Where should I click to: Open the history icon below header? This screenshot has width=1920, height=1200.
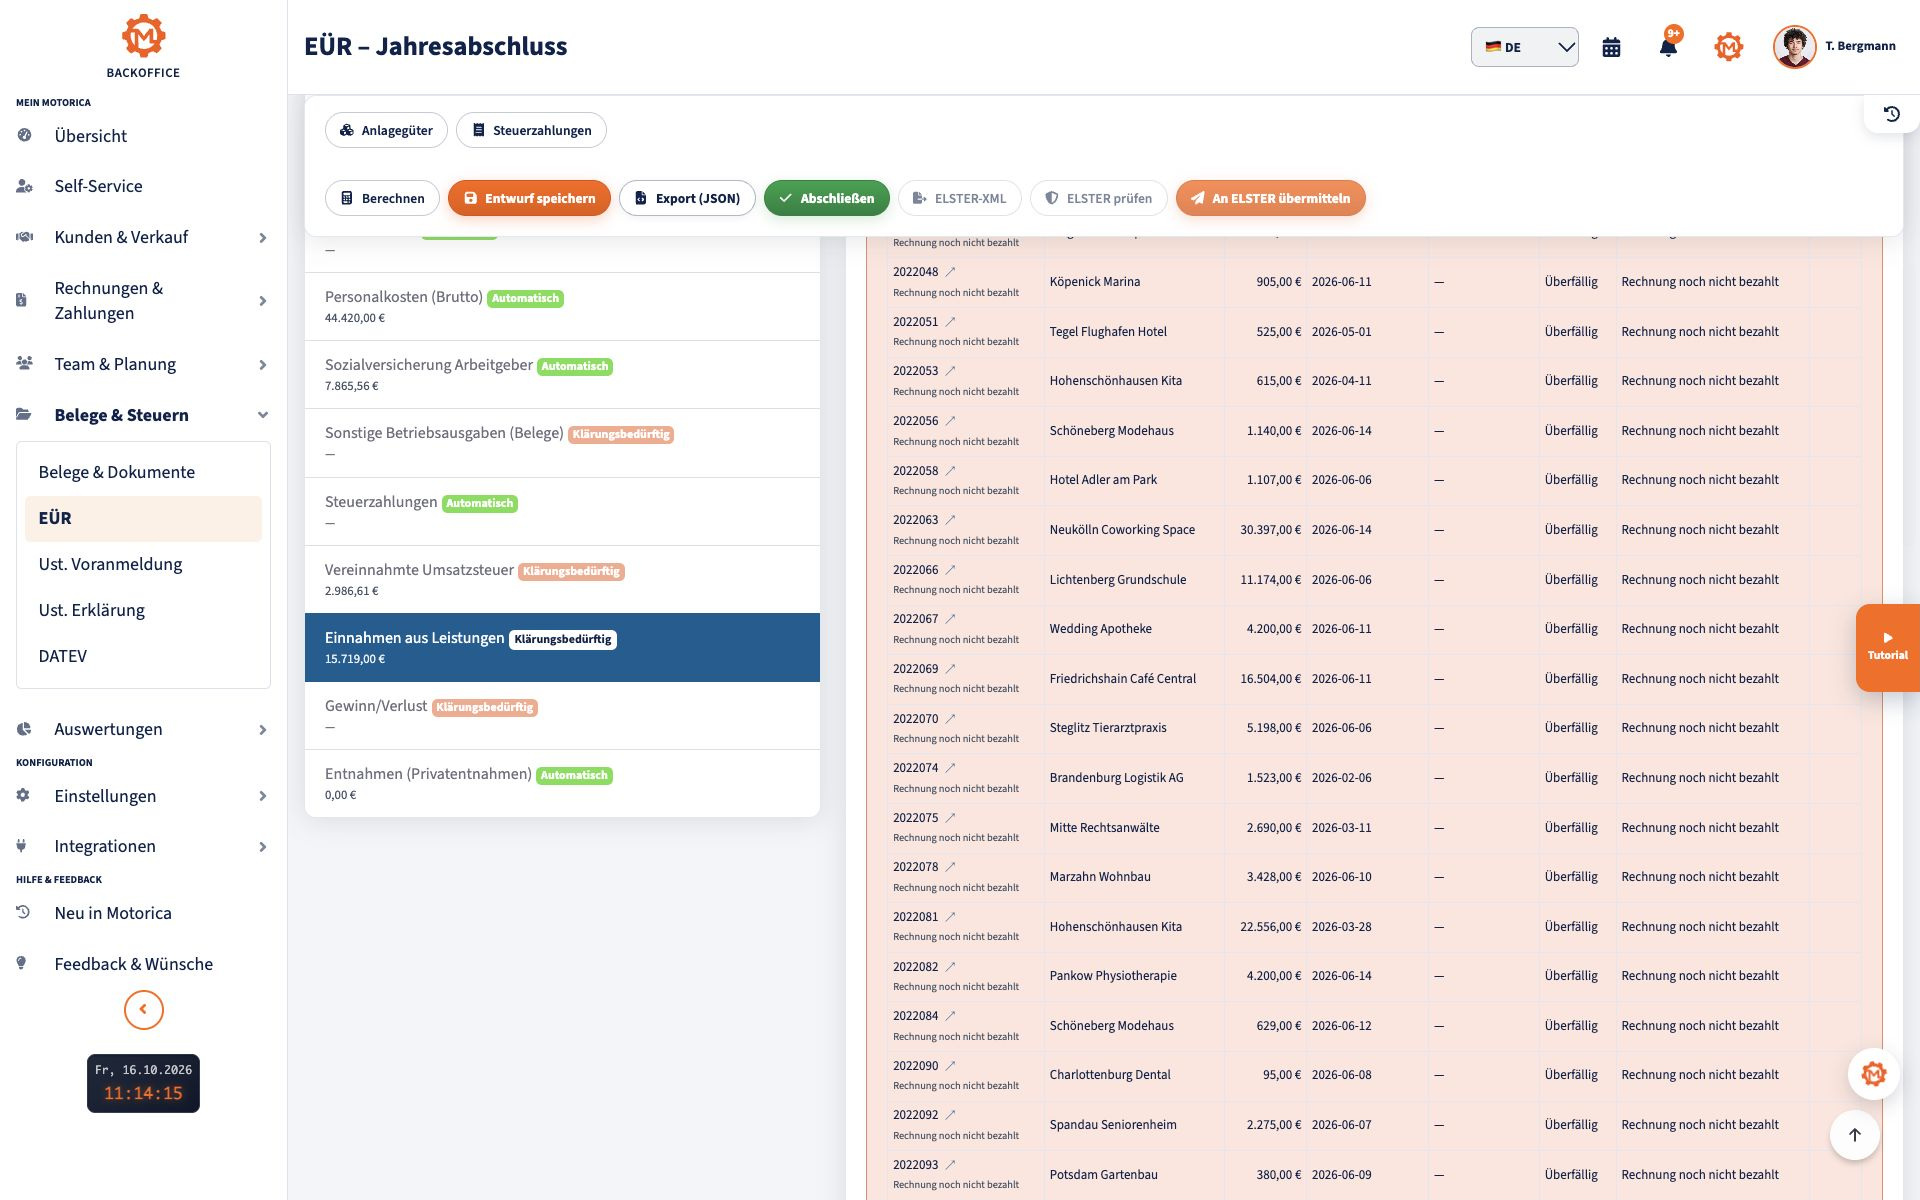tap(1891, 114)
